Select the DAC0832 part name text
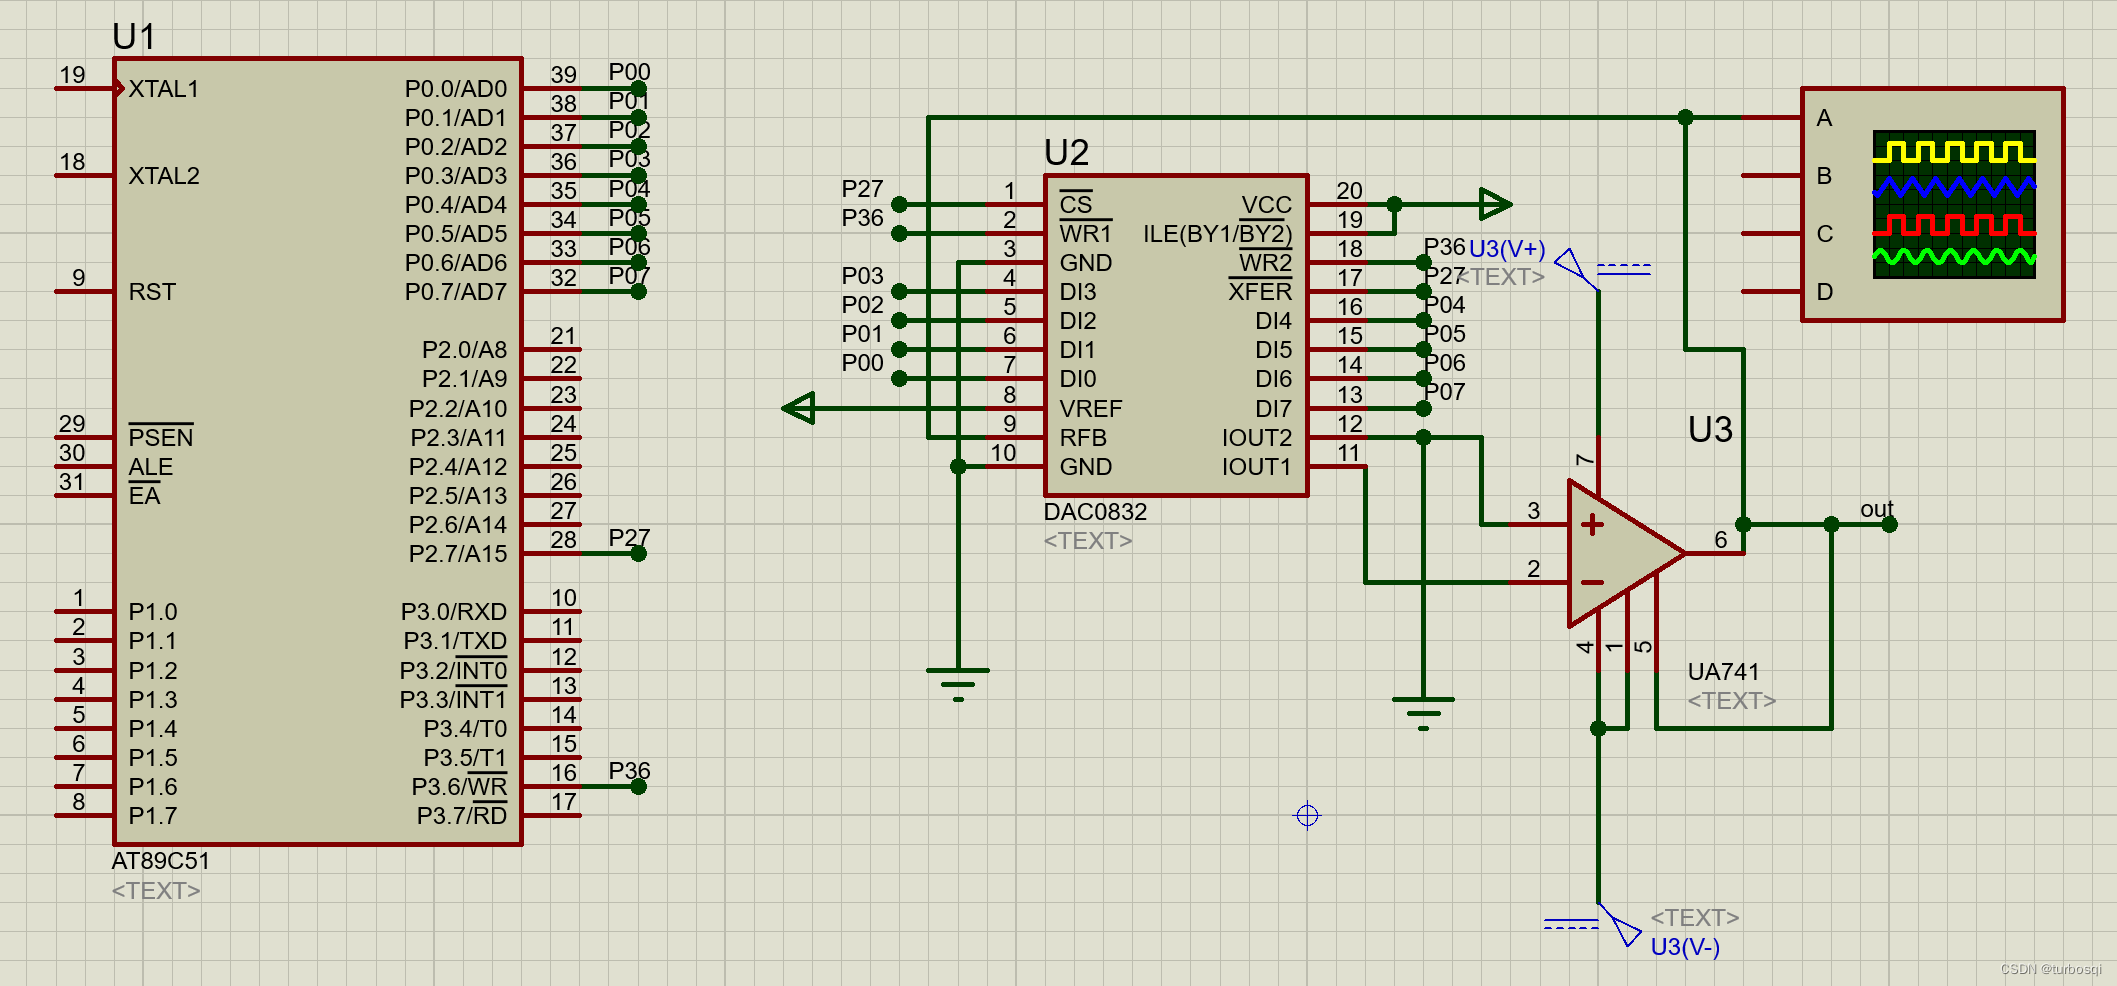 [x=1095, y=511]
